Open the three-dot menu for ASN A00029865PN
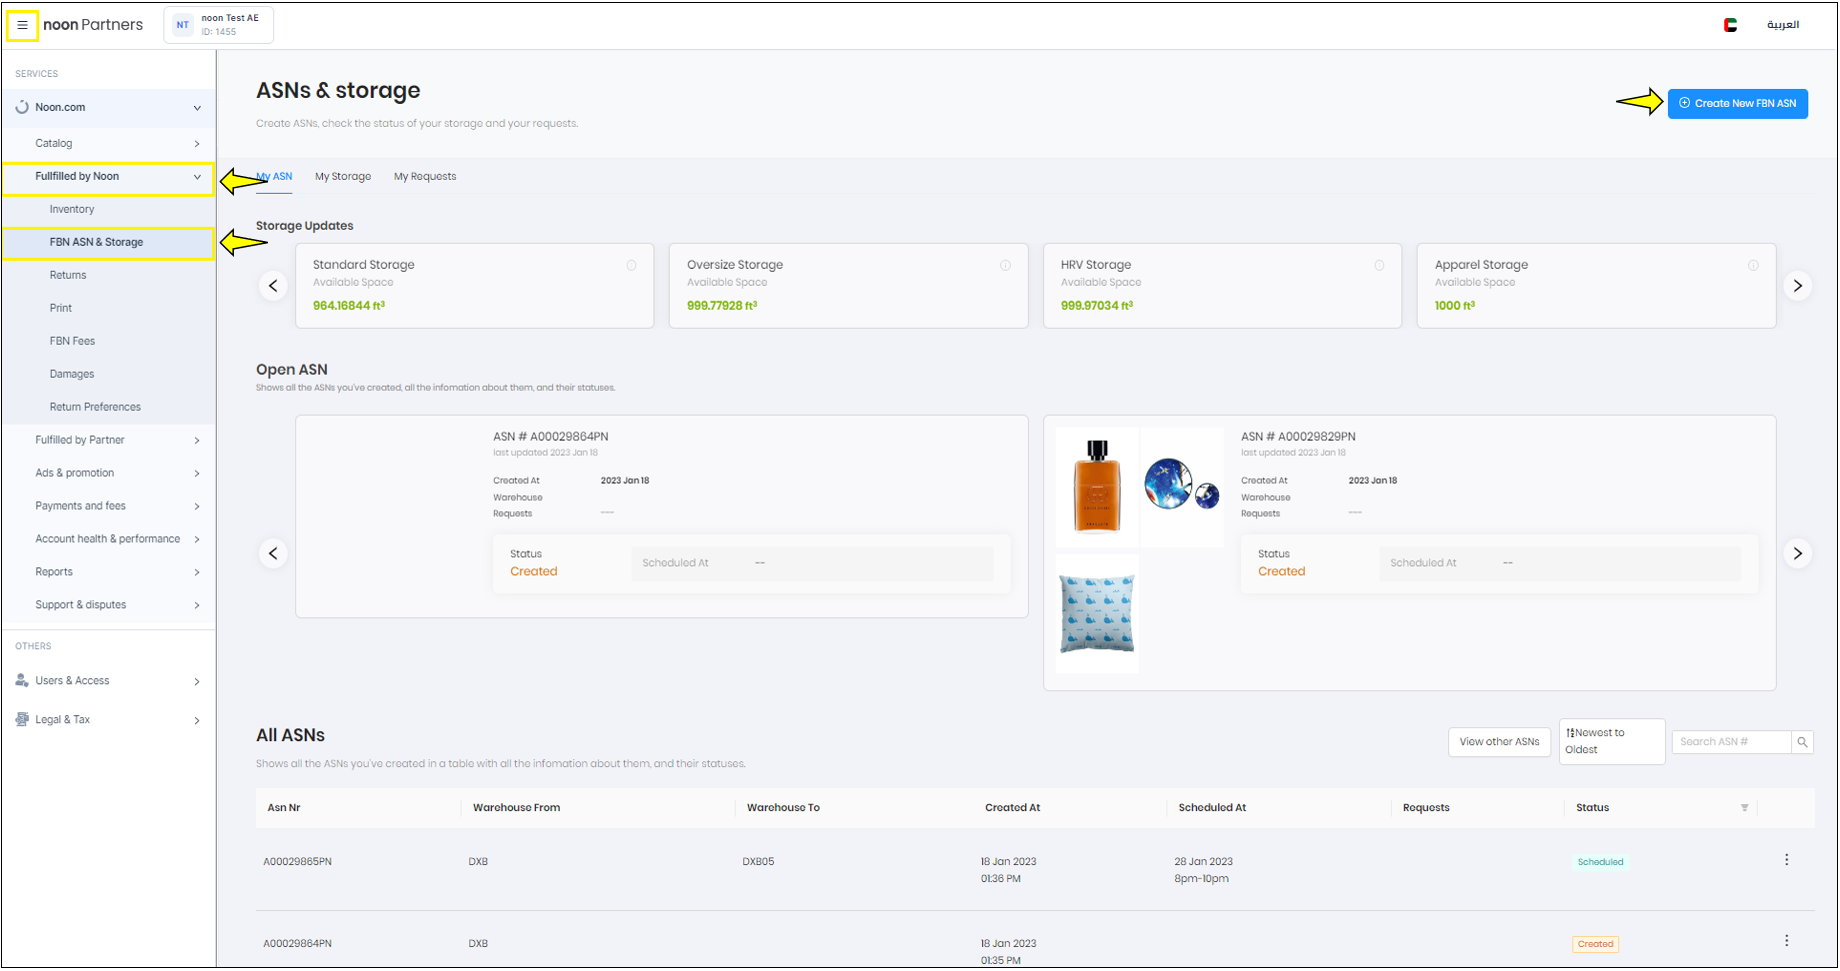The height and width of the screenshot is (971, 1840). tap(1787, 858)
